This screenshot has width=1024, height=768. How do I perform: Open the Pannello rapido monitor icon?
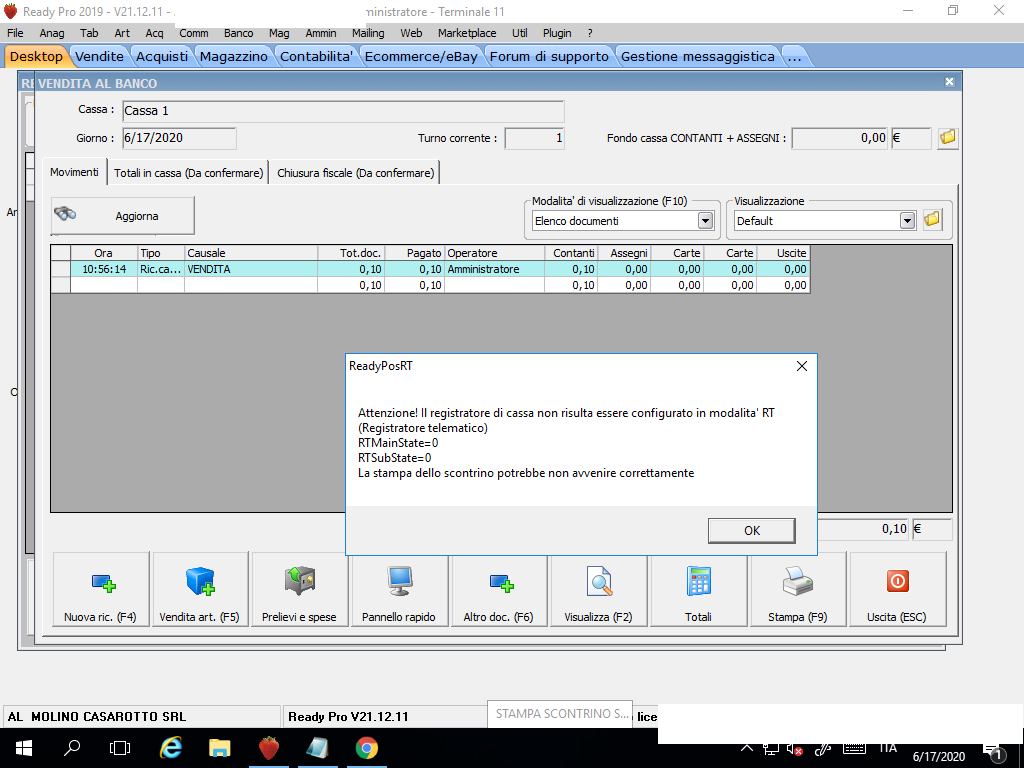(x=399, y=581)
